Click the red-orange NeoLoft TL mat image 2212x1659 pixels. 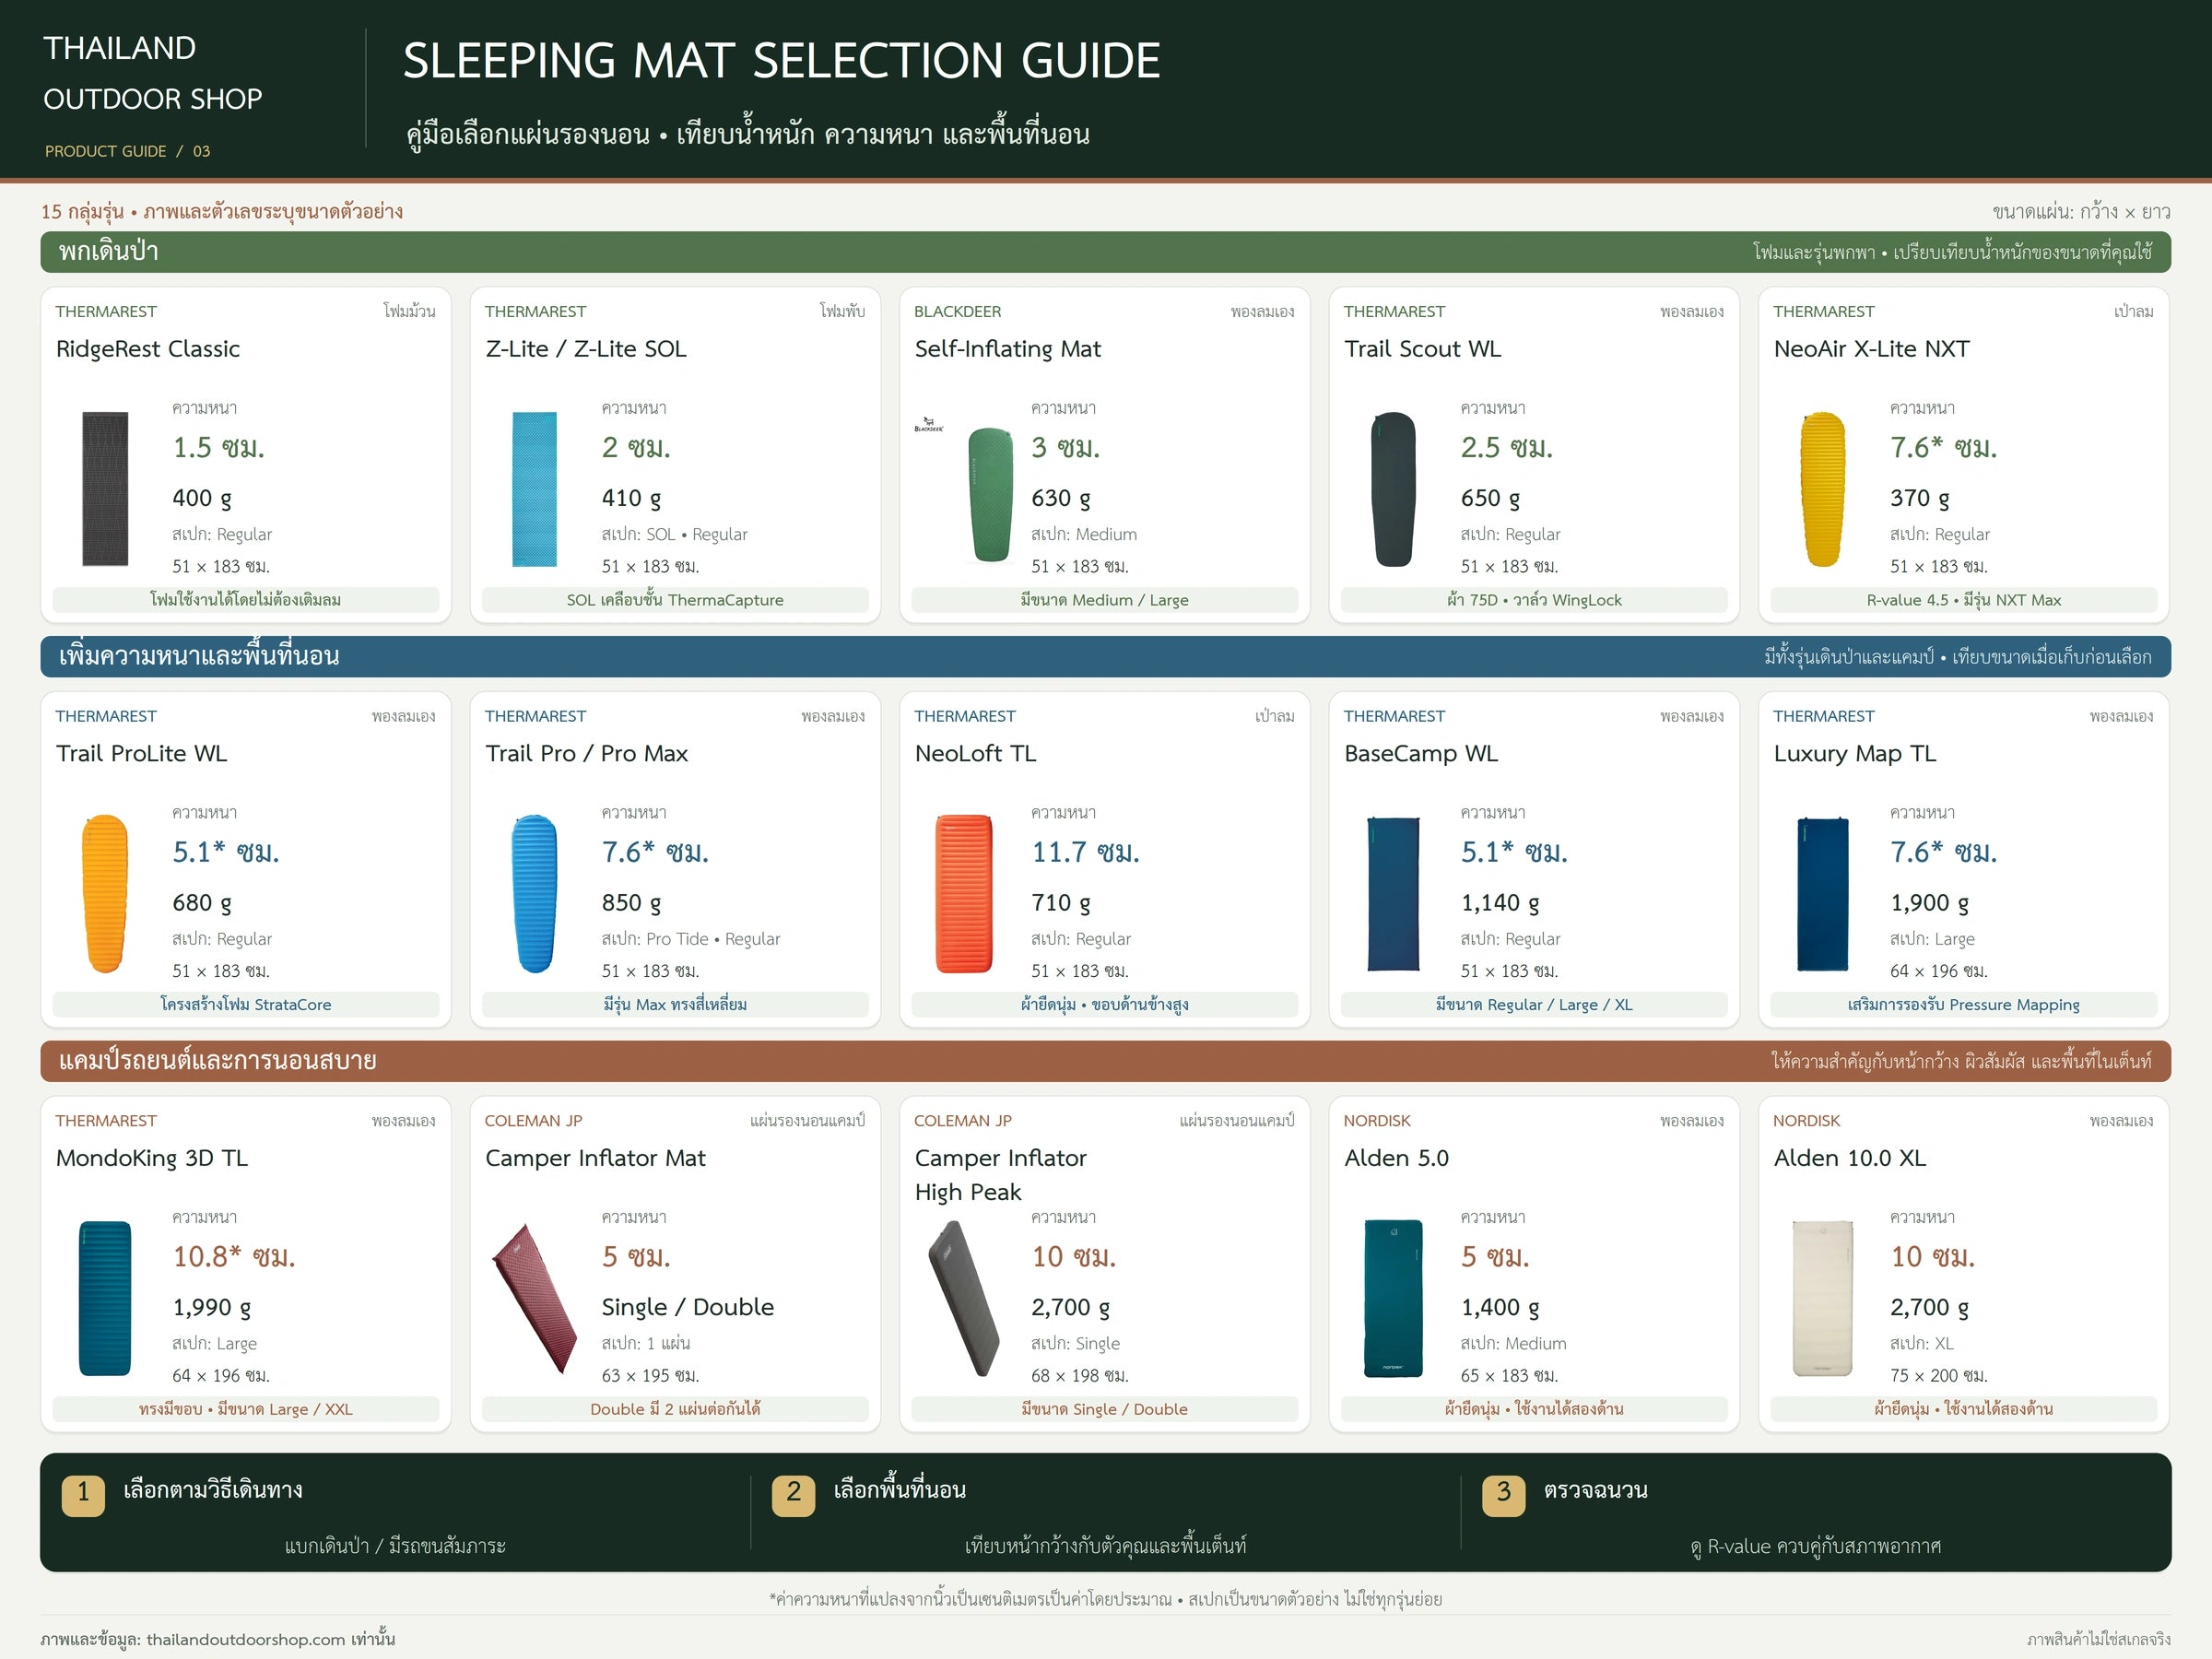pyautogui.click(x=964, y=894)
